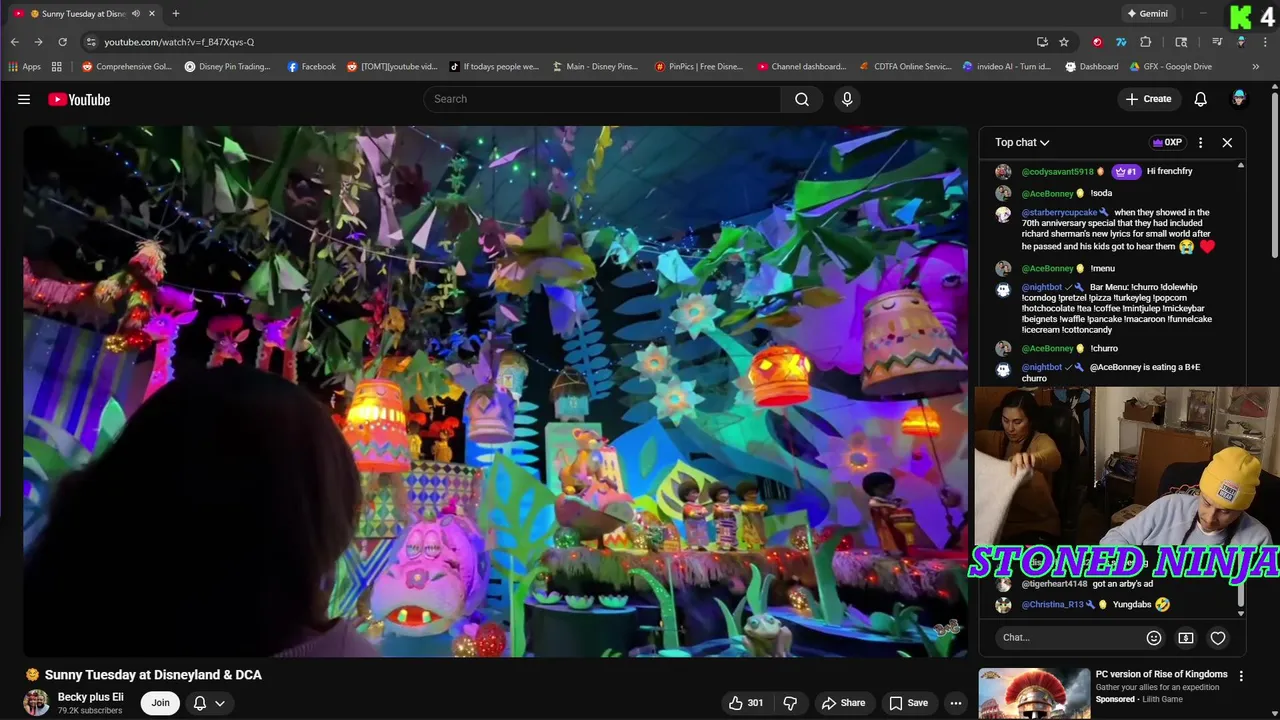The image size is (1280, 720).
Task: Dislike the video with thumbs down
Action: pos(790,703)
